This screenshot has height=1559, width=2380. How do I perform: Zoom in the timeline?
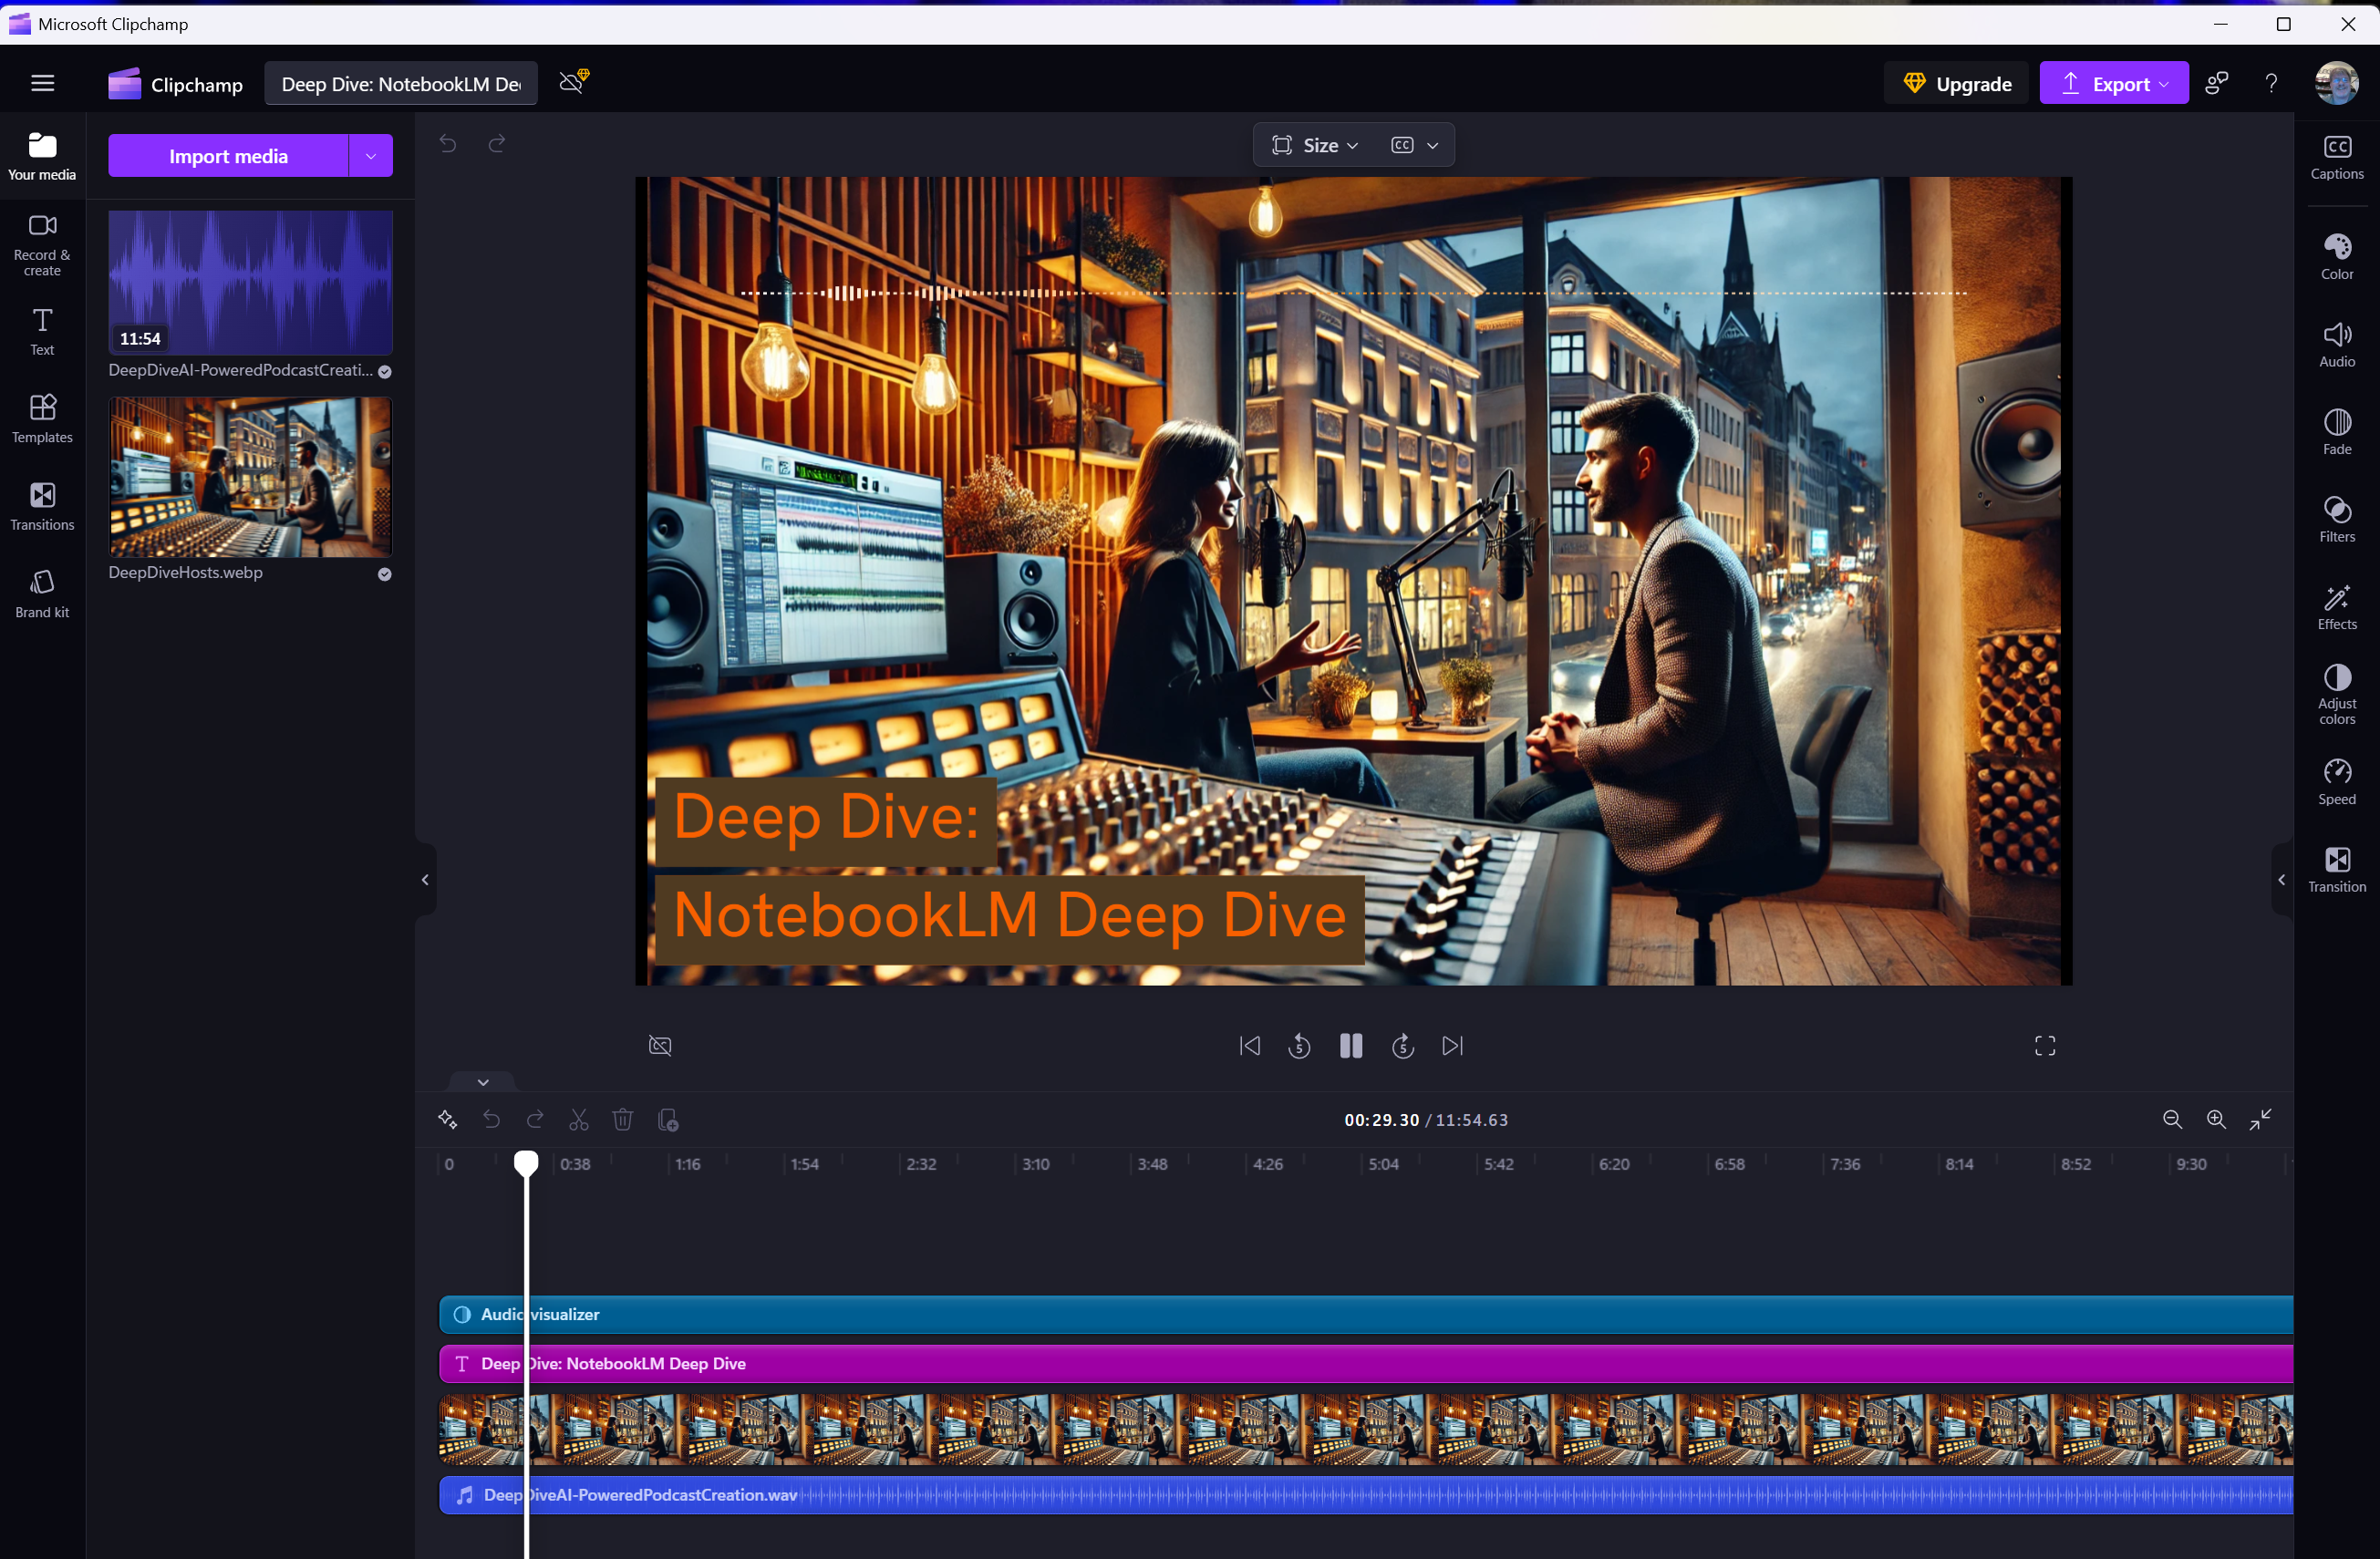(x=2216, y=1120)
